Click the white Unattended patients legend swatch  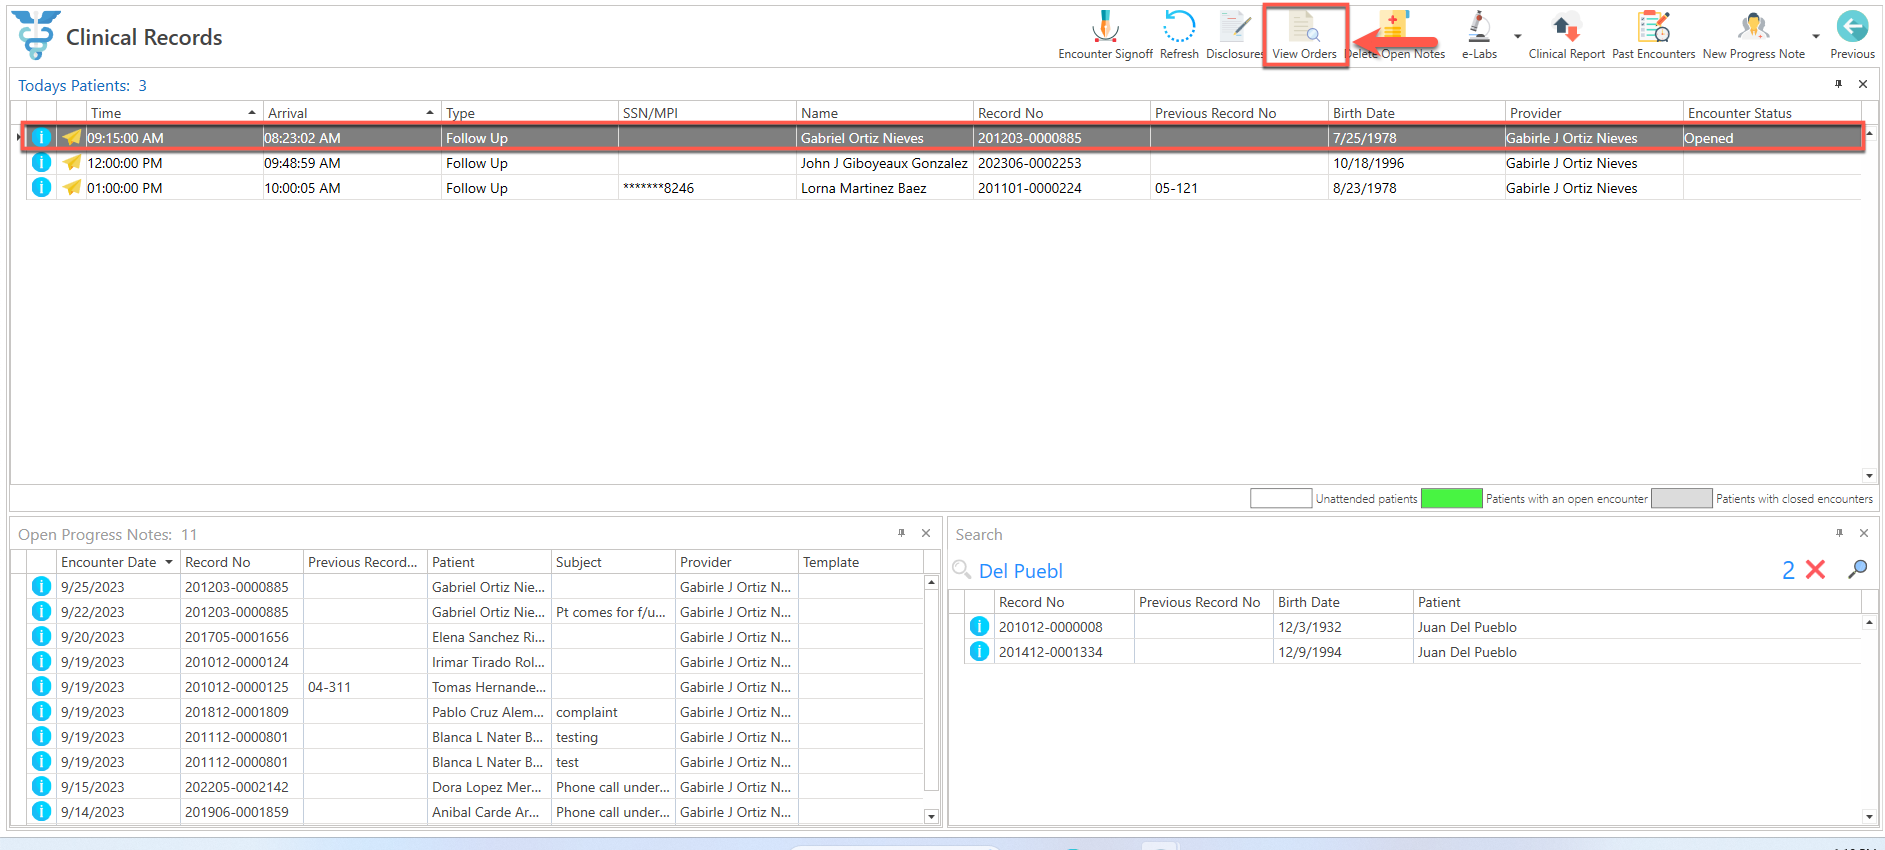1281,498
